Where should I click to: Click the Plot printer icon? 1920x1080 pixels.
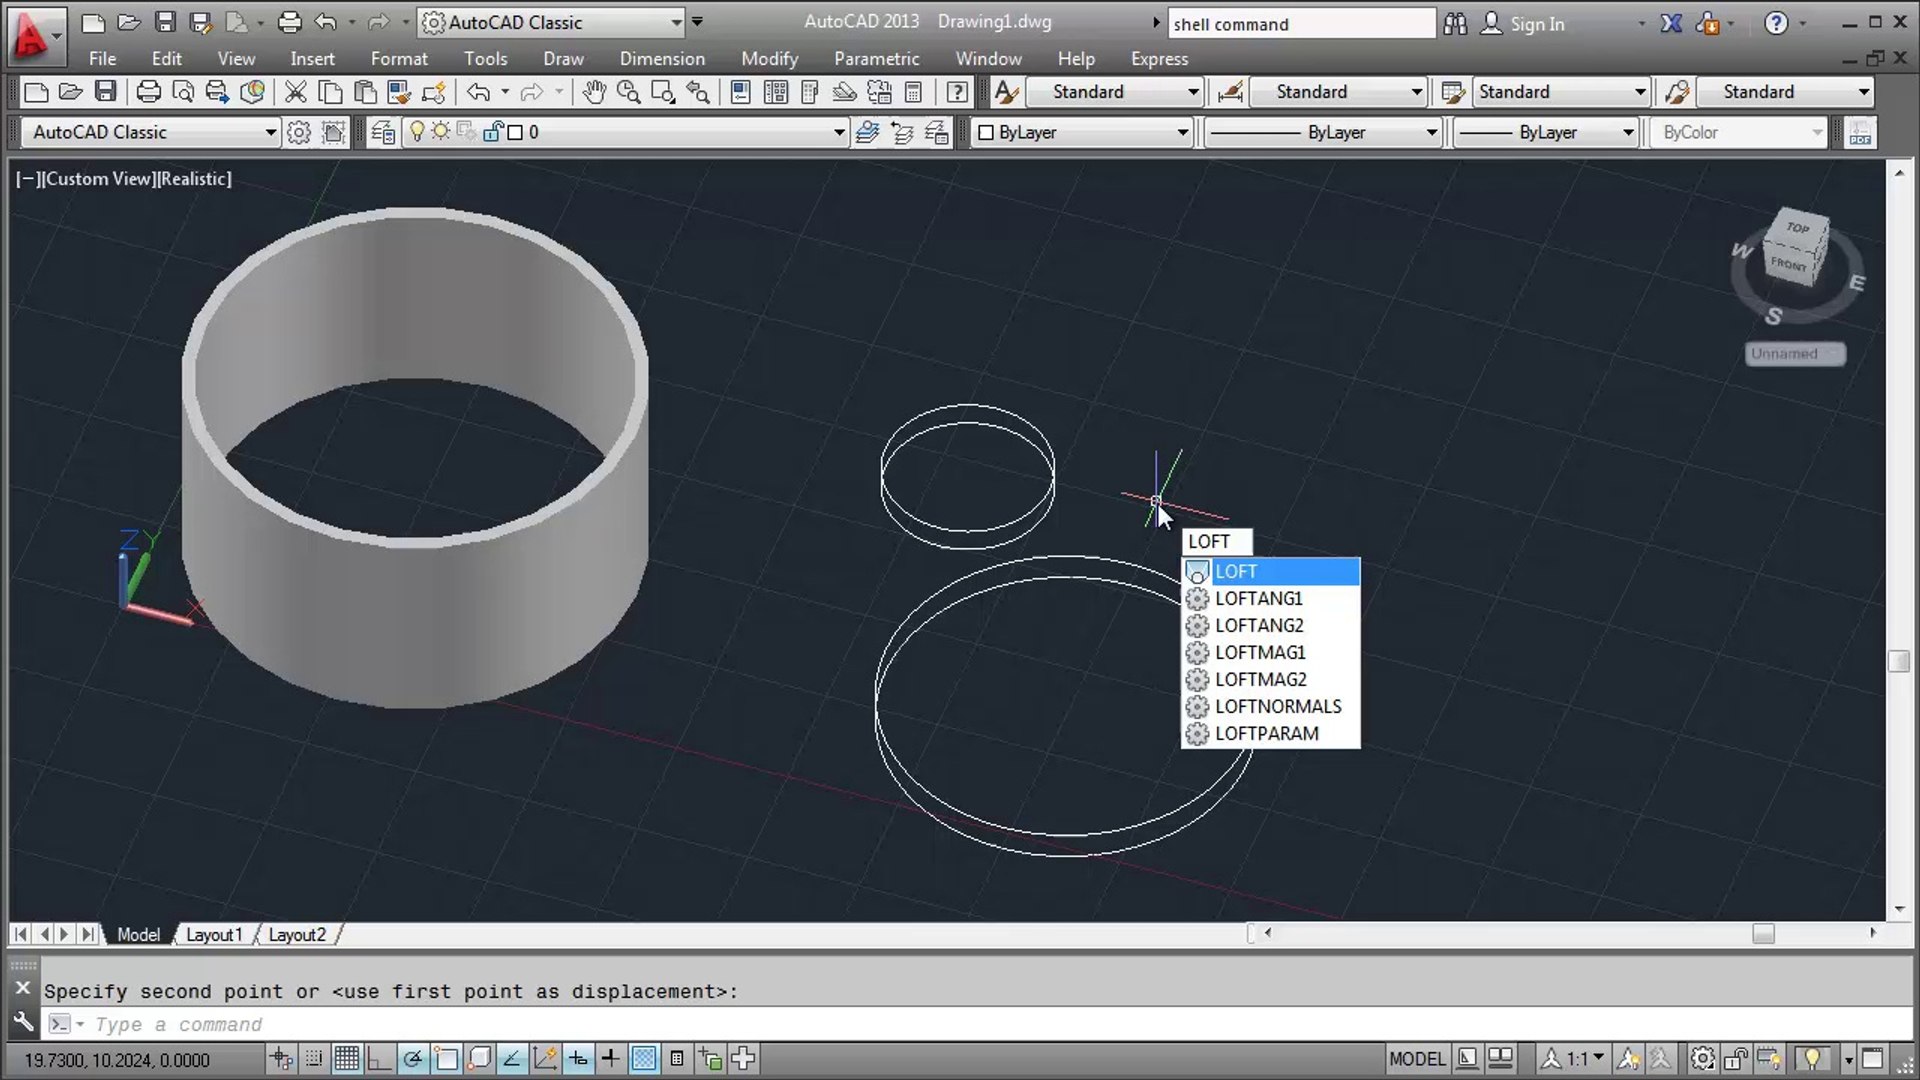pos(148,93)
